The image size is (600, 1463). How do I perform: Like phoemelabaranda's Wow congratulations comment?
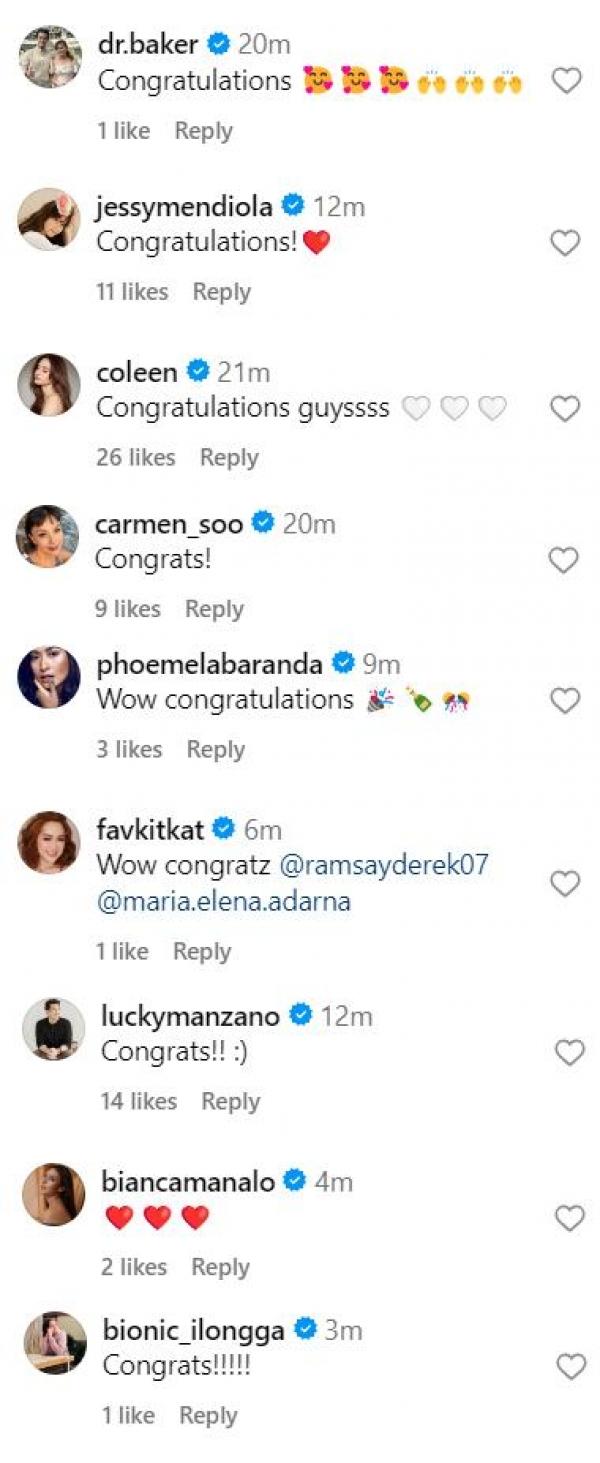[x=565, y=701]
